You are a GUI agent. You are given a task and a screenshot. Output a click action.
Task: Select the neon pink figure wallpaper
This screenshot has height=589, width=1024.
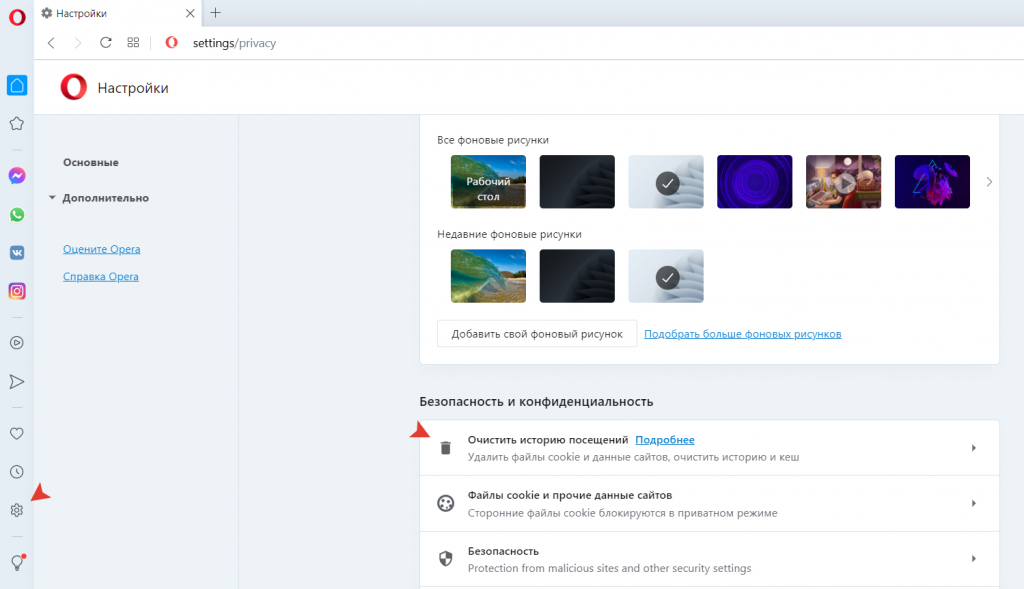(933, 182)
